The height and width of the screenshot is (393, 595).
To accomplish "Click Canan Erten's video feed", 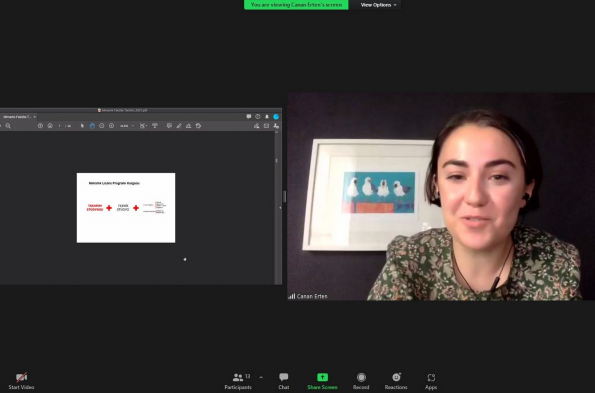I will [x=441, y=196].
